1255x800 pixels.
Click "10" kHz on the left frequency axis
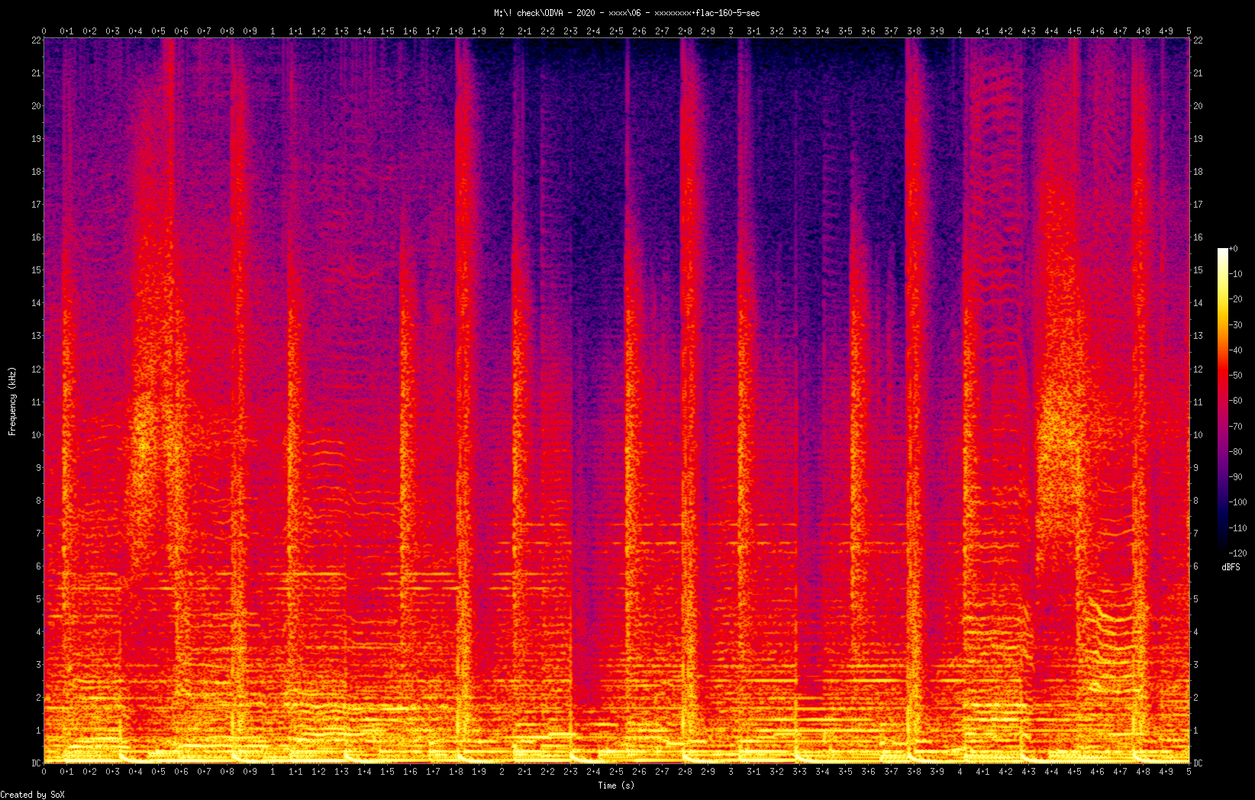click(x=34, y=434)
